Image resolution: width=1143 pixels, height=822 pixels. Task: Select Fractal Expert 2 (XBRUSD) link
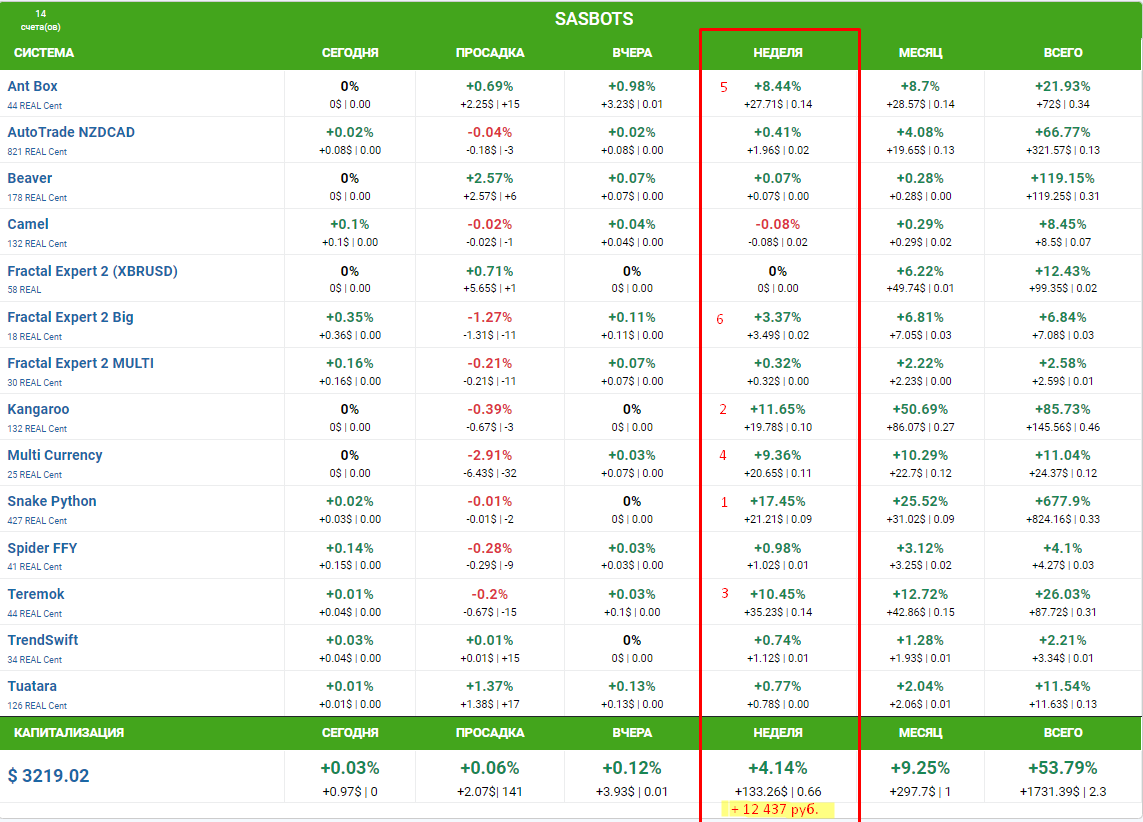click(x=92, y=271)
